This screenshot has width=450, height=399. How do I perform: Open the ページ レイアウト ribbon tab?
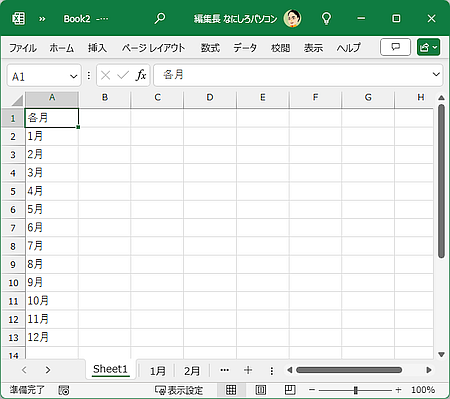(153, 48)
